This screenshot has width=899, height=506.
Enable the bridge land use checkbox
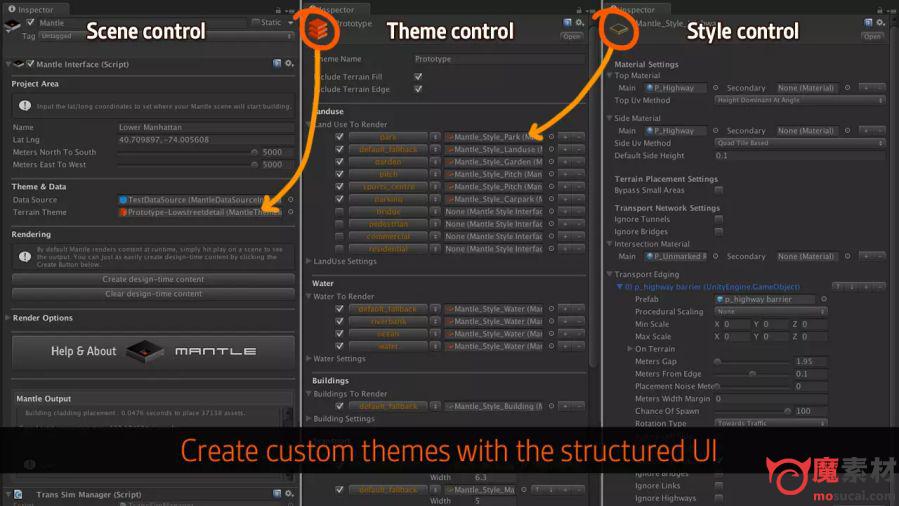339,211
